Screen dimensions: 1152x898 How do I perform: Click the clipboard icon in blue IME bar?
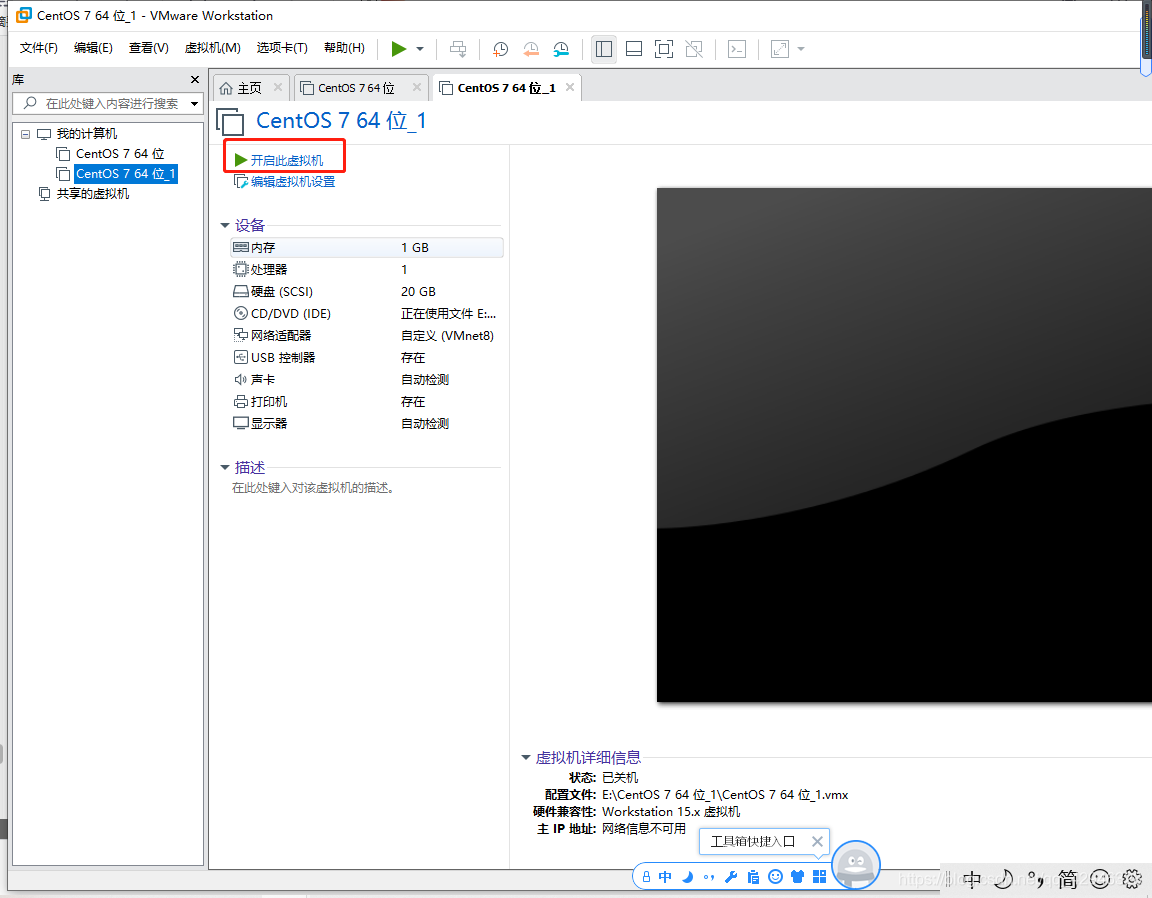pos(753,877)
